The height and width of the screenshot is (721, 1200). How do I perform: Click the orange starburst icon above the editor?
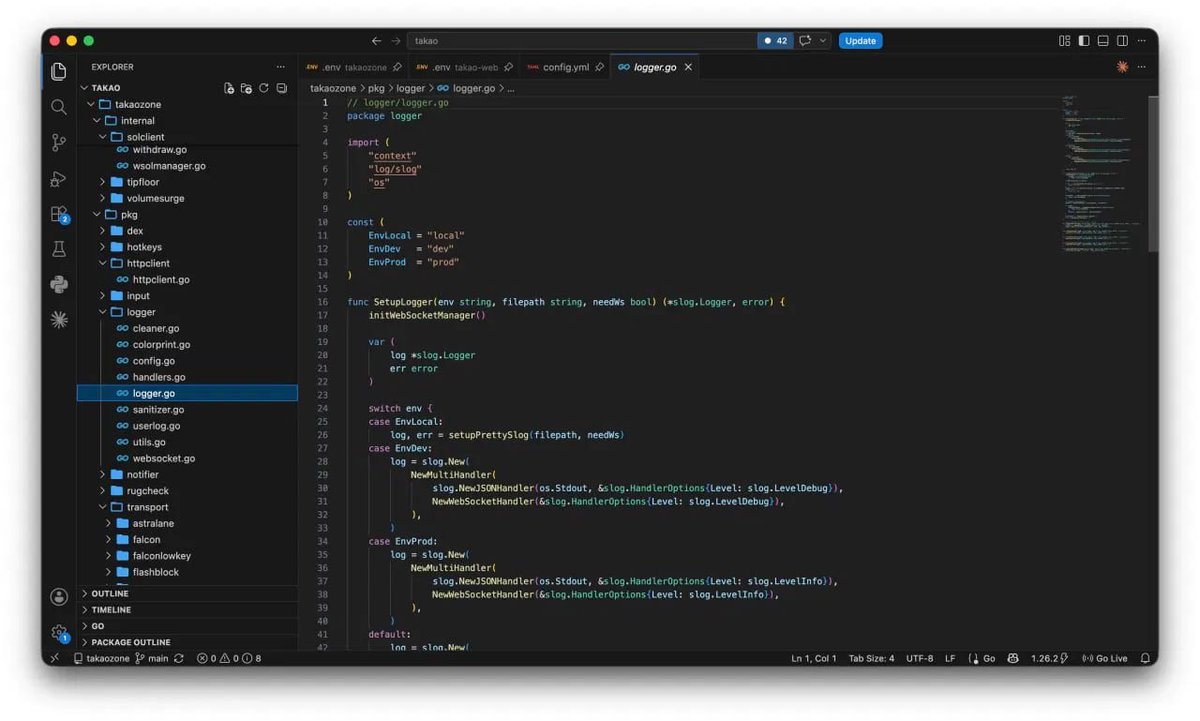pyautogui.click(x=1122, y=67)
